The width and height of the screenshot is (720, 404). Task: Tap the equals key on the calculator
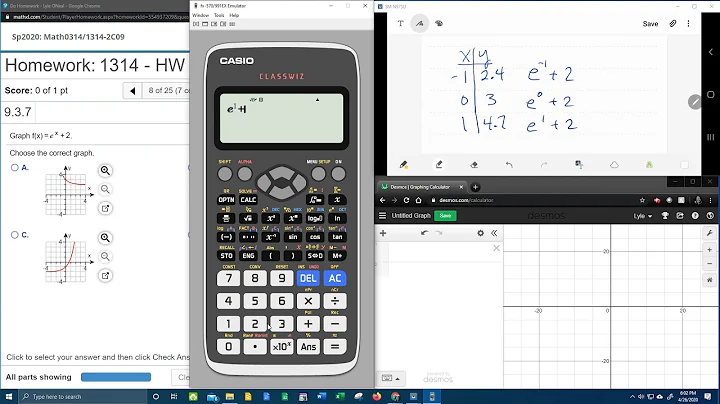[335, 347]
